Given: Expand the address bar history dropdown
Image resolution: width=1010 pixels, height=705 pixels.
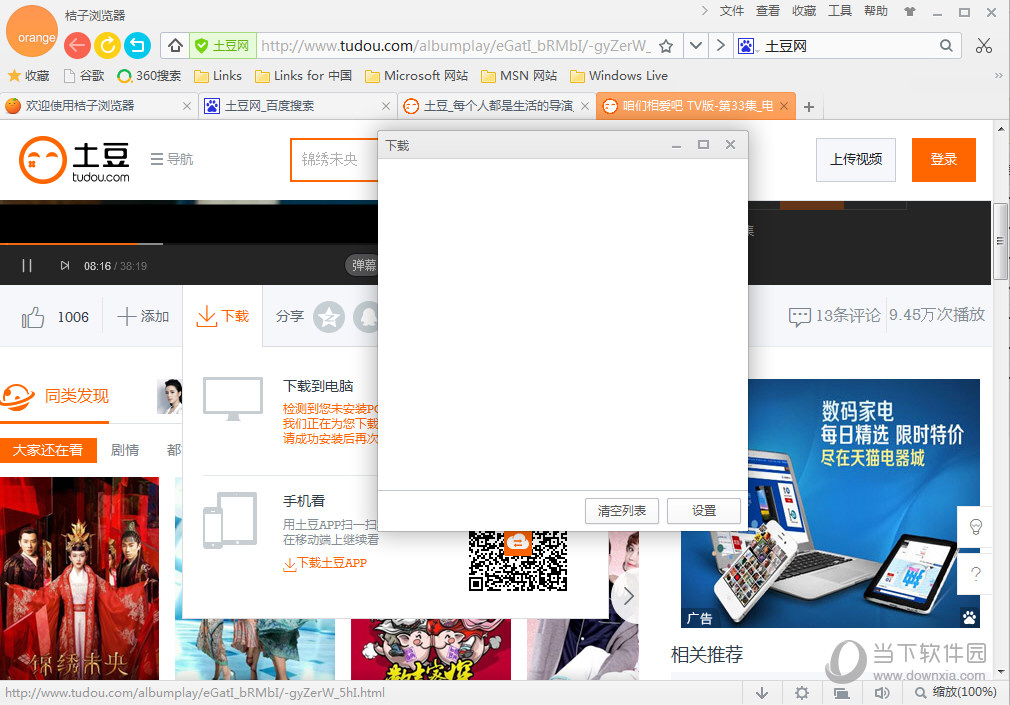Looking at the screenshot, I should (x=695, y=45).
